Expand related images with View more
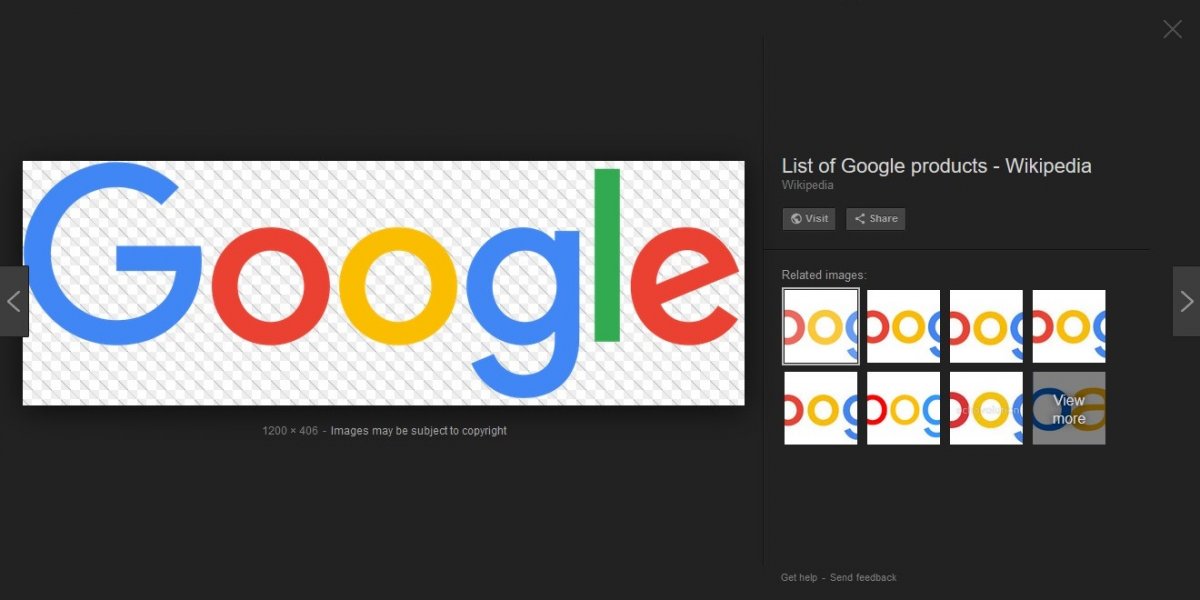The width and height of the screenshot is (1200, 600). click(1069, 408)
